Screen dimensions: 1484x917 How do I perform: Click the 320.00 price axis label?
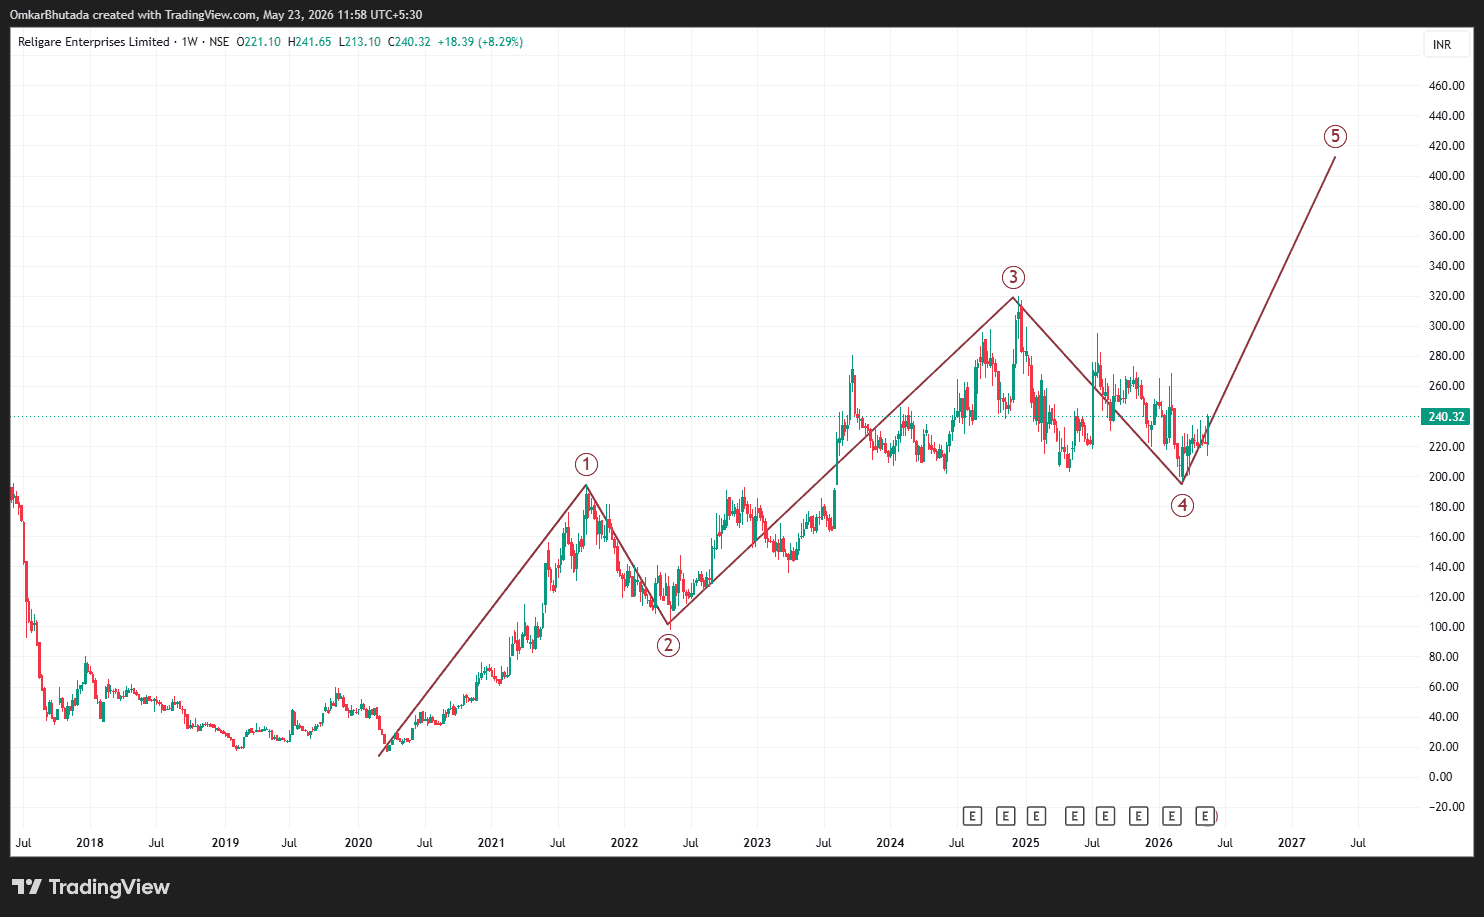[1446, 296]
